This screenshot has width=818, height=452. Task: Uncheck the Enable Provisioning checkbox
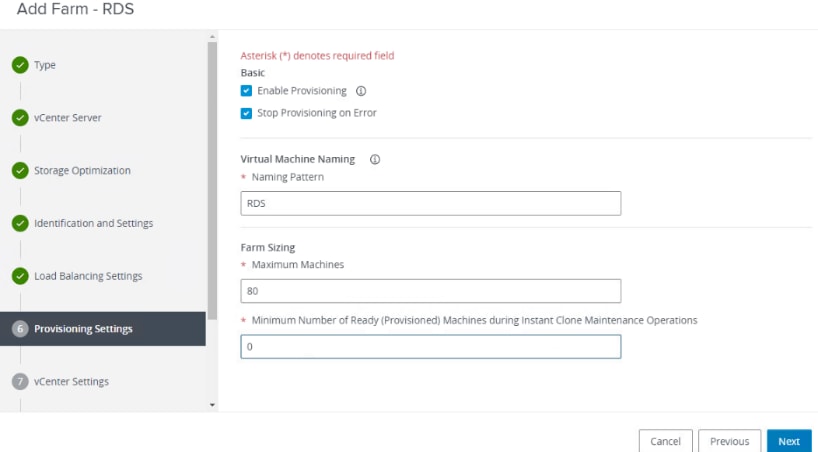coord(246,91)
